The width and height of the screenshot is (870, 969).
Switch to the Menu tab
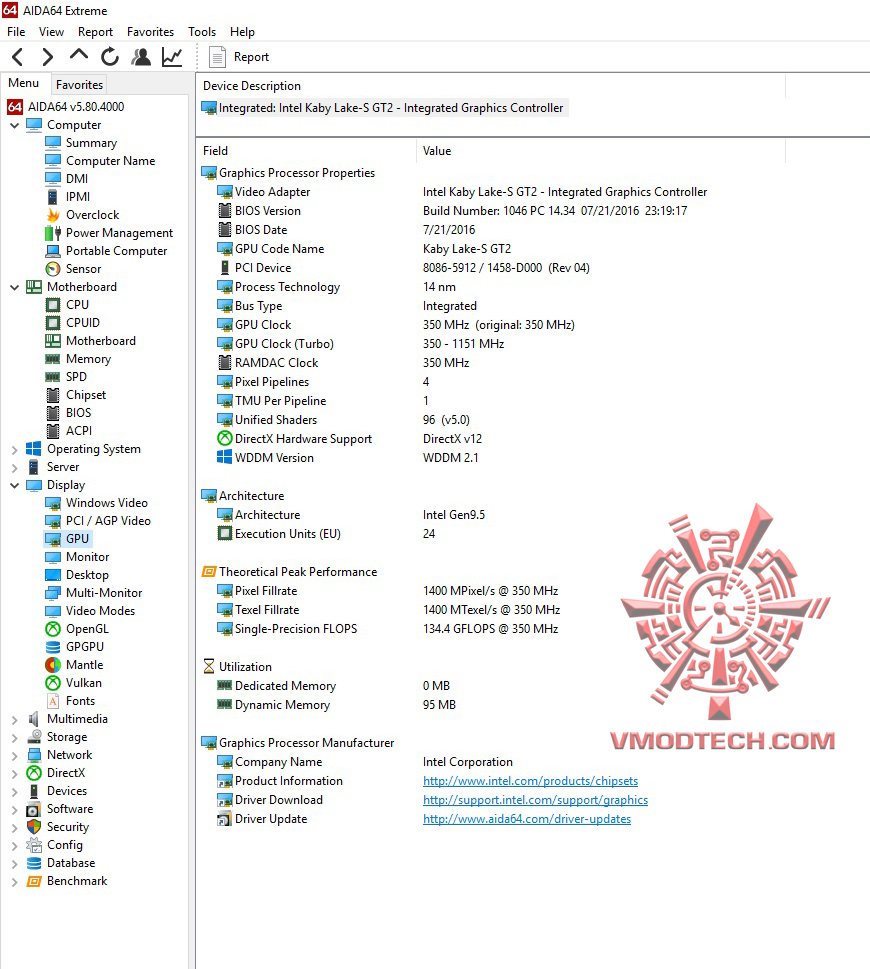(x=23, y=83)
